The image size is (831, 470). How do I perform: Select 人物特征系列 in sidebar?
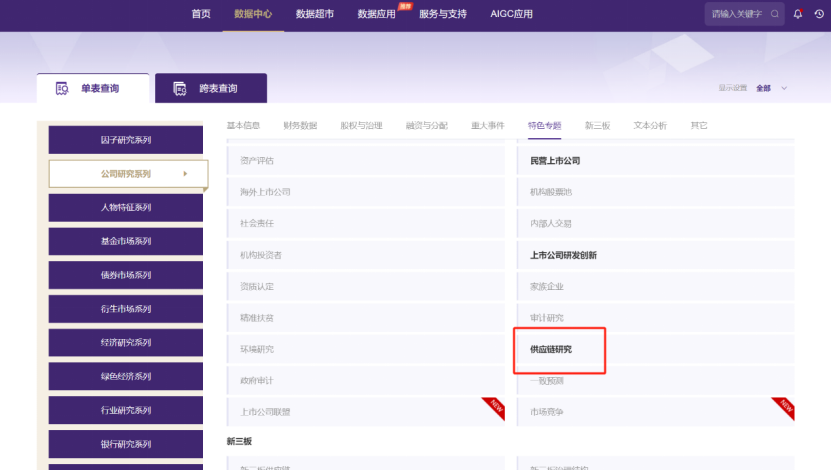coord(126,208)
